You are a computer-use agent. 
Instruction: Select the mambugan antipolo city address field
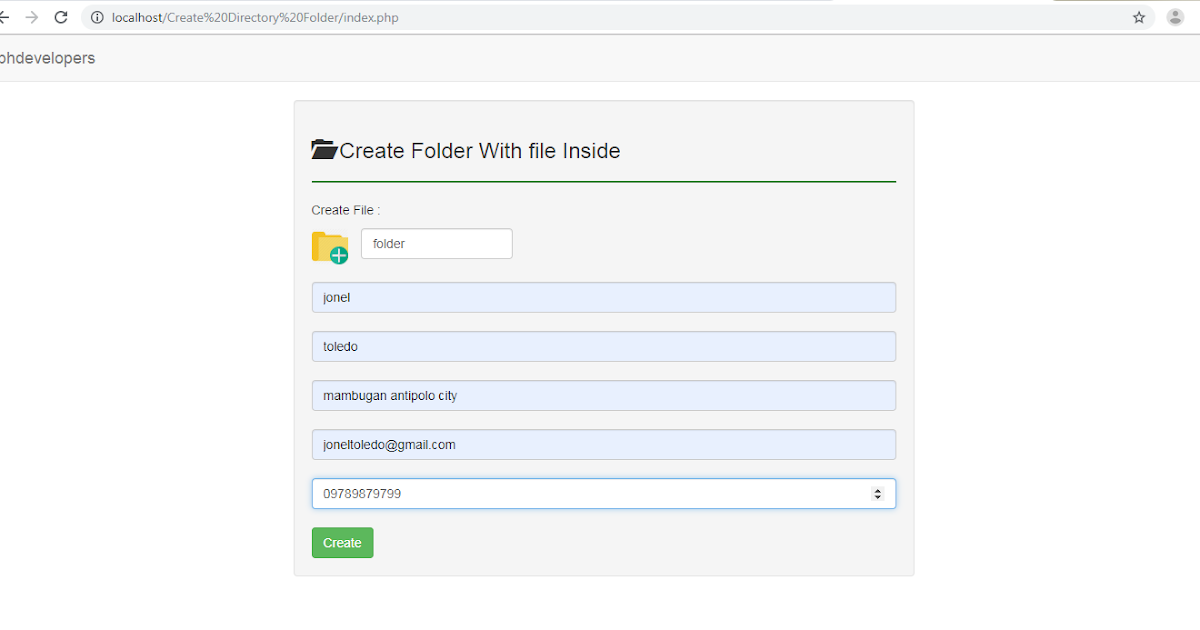(603, 395)
